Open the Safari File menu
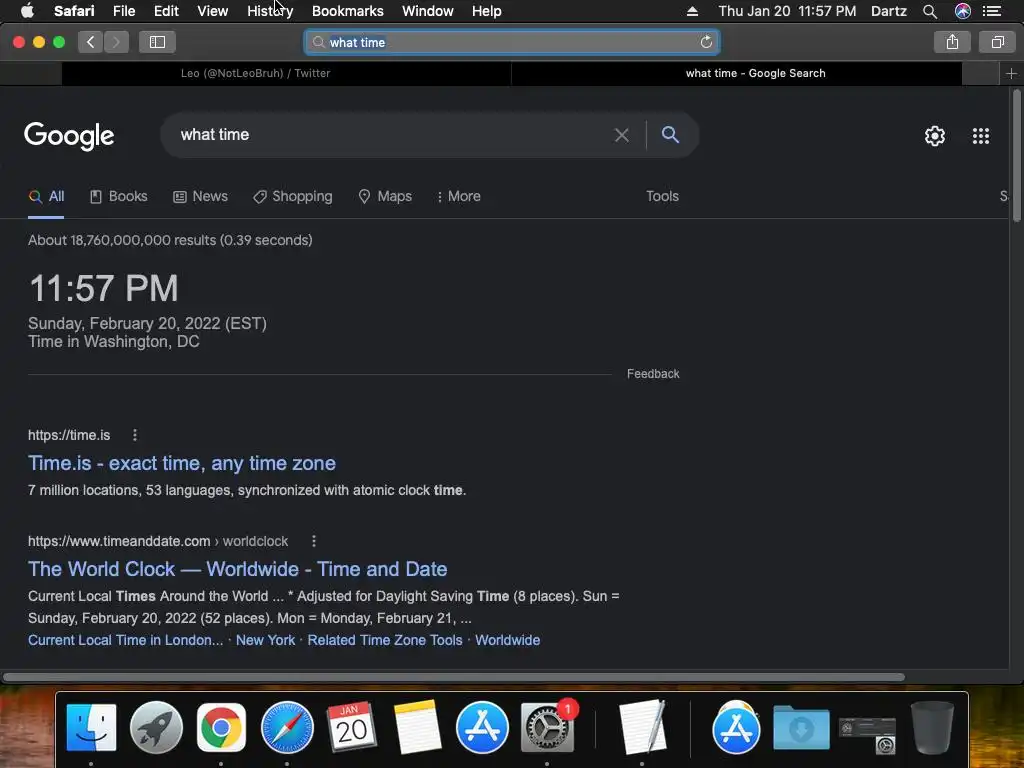The image size is (1024, 768). tap(123, 11)
